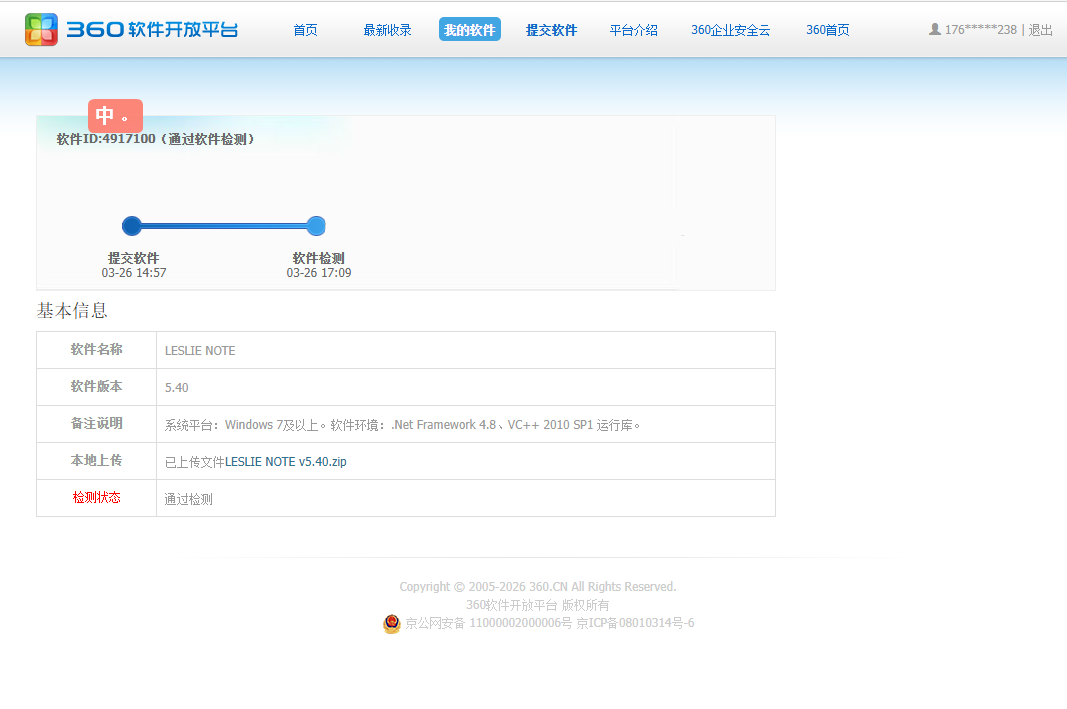Click the 提交软件 progress step circle
The width and height of the screenshot is (1067, 709).
(x=132, y=226)
